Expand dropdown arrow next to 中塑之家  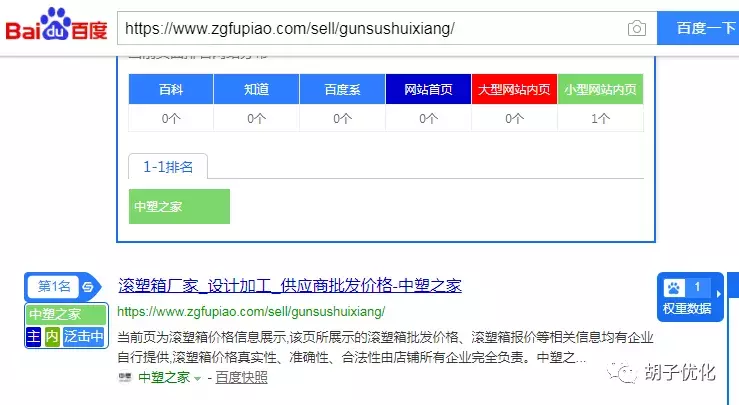click(197, 379)
